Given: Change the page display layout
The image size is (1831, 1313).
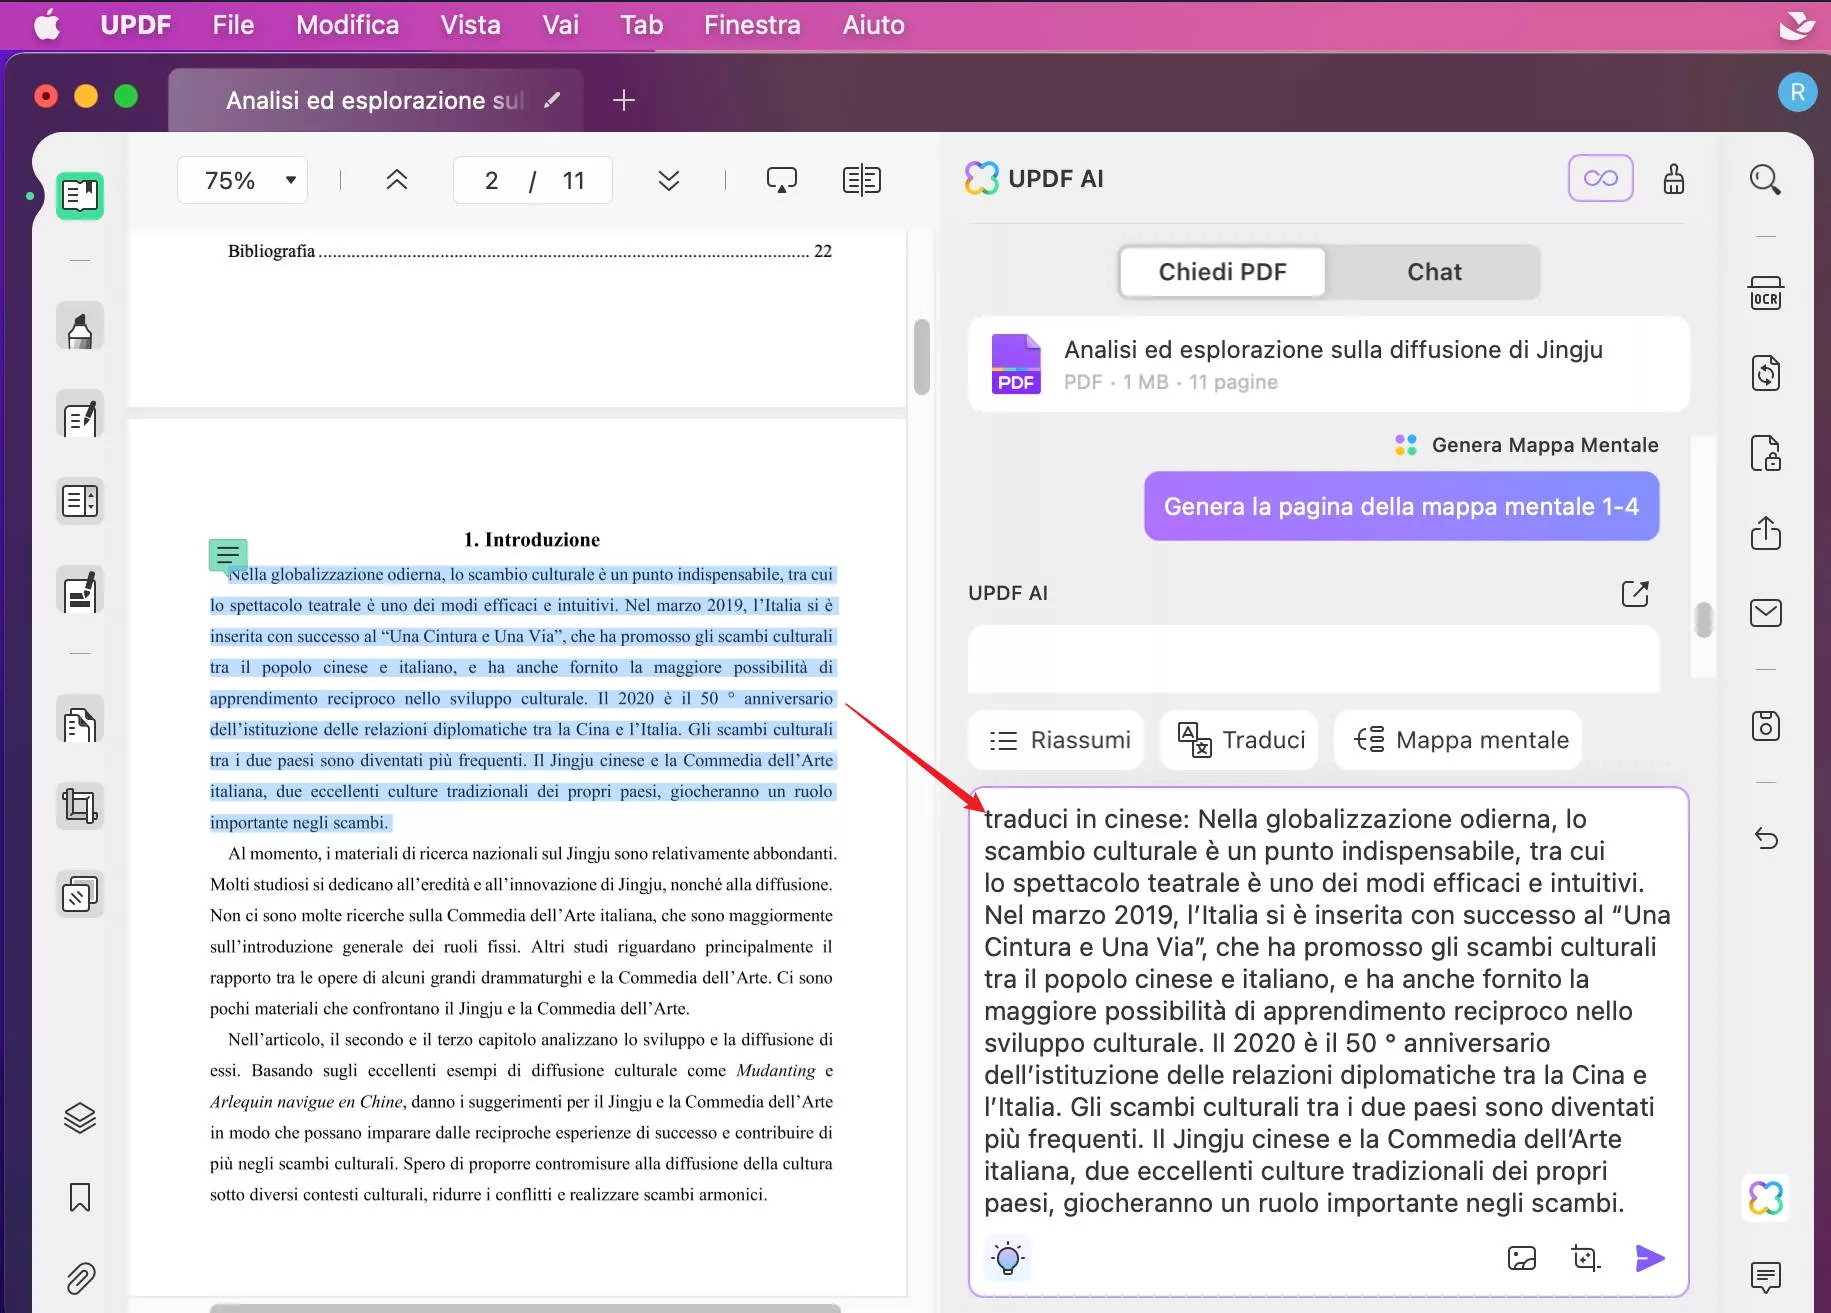Looking at the screenshot, I should coord(861,180).
